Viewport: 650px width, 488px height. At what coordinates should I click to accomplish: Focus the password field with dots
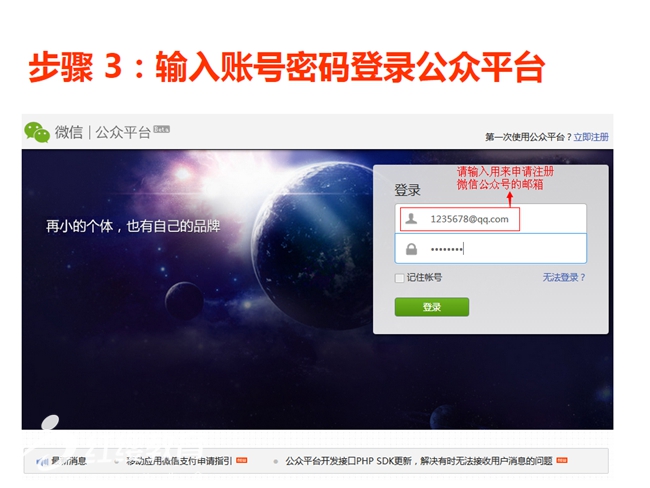(490, 249)
